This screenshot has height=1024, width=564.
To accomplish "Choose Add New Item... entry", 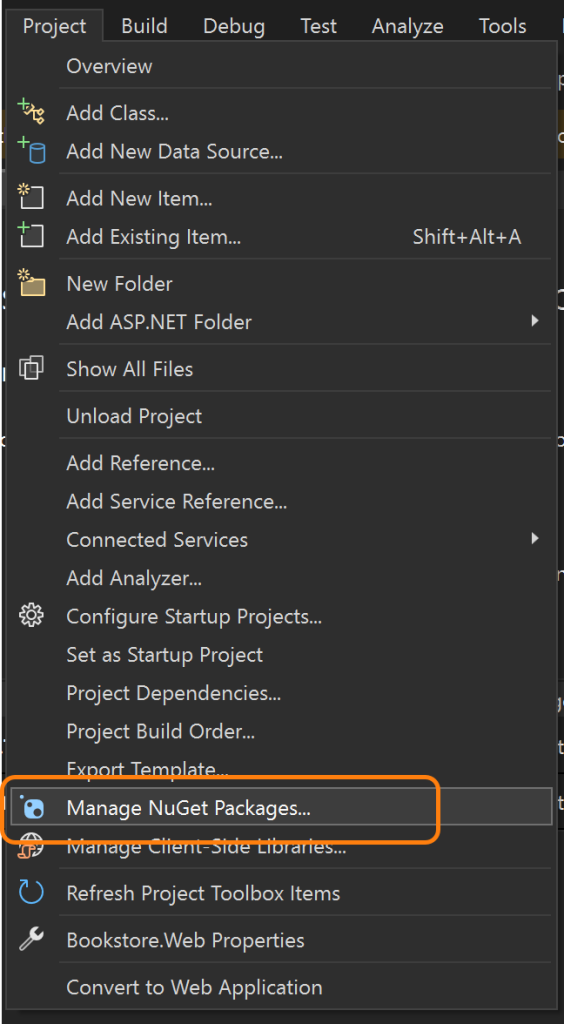I will pyautogui.click(x=281, y=198).
